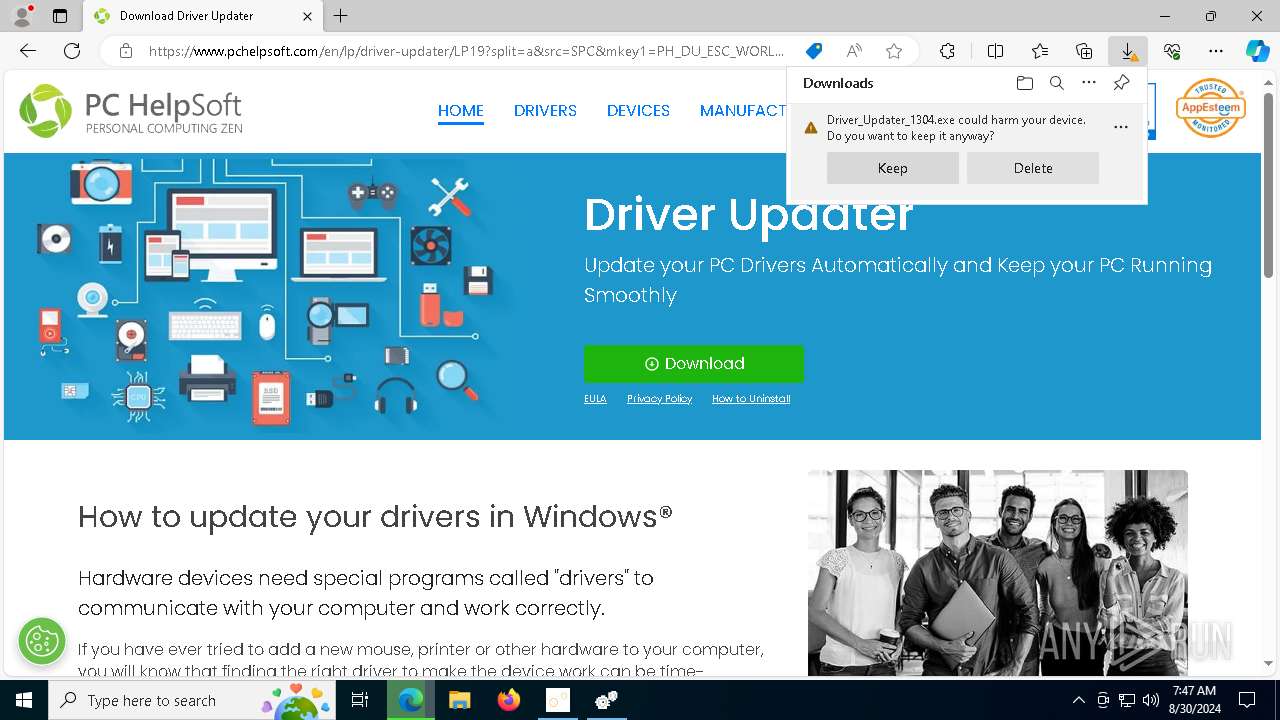The width and height of the screenshot is (1280, 720).
Task: Open the browser profile icon
Action: tap(21, 16)
